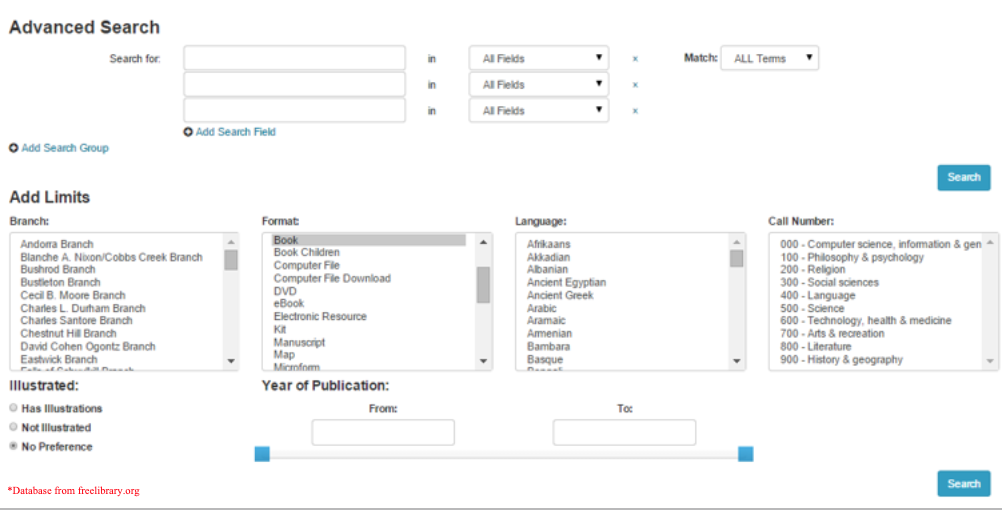
Task: Select the Has Illustrations radio button
Action: pos(14,408)
